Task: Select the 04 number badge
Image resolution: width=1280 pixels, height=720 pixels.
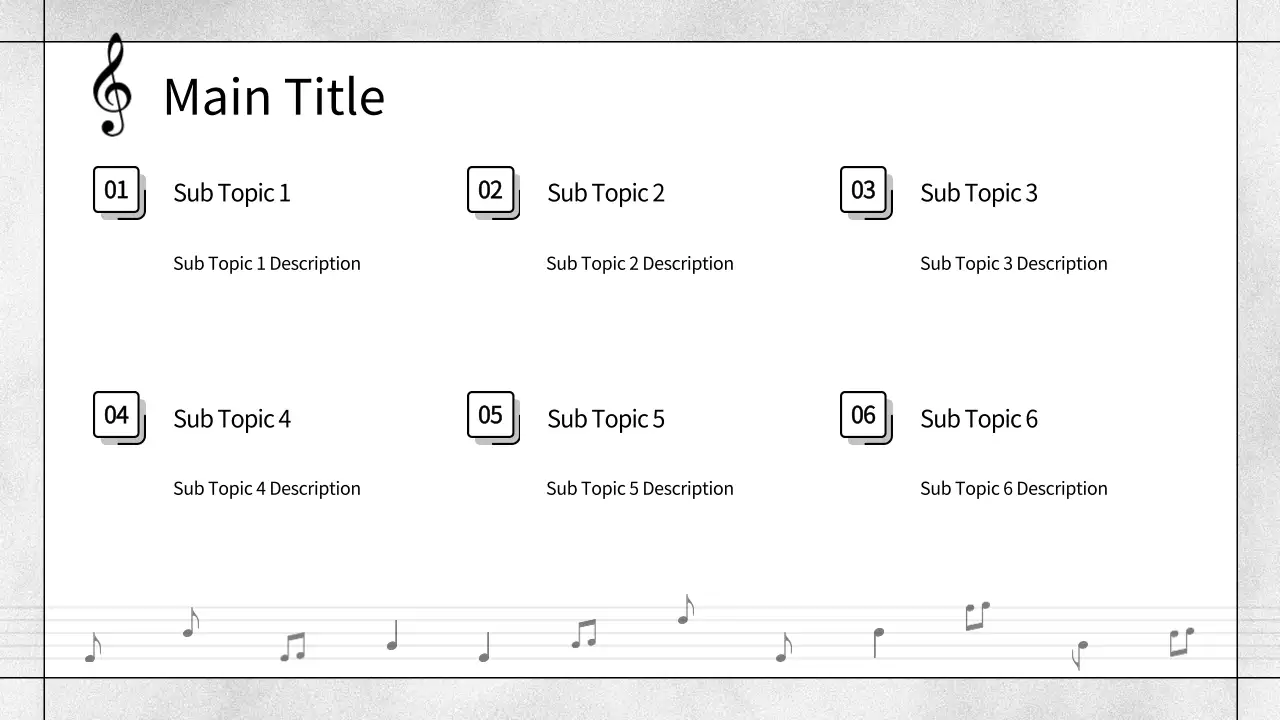Action: [x=117, y=415]
